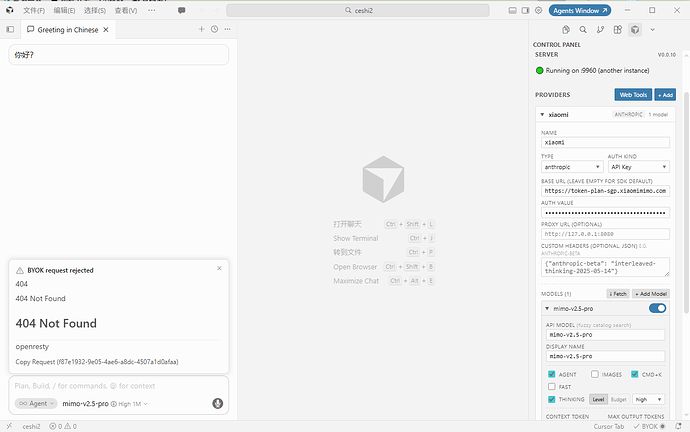The image size is (690, 432).
Task: Click the microphone voice input button
Action: 217,403
